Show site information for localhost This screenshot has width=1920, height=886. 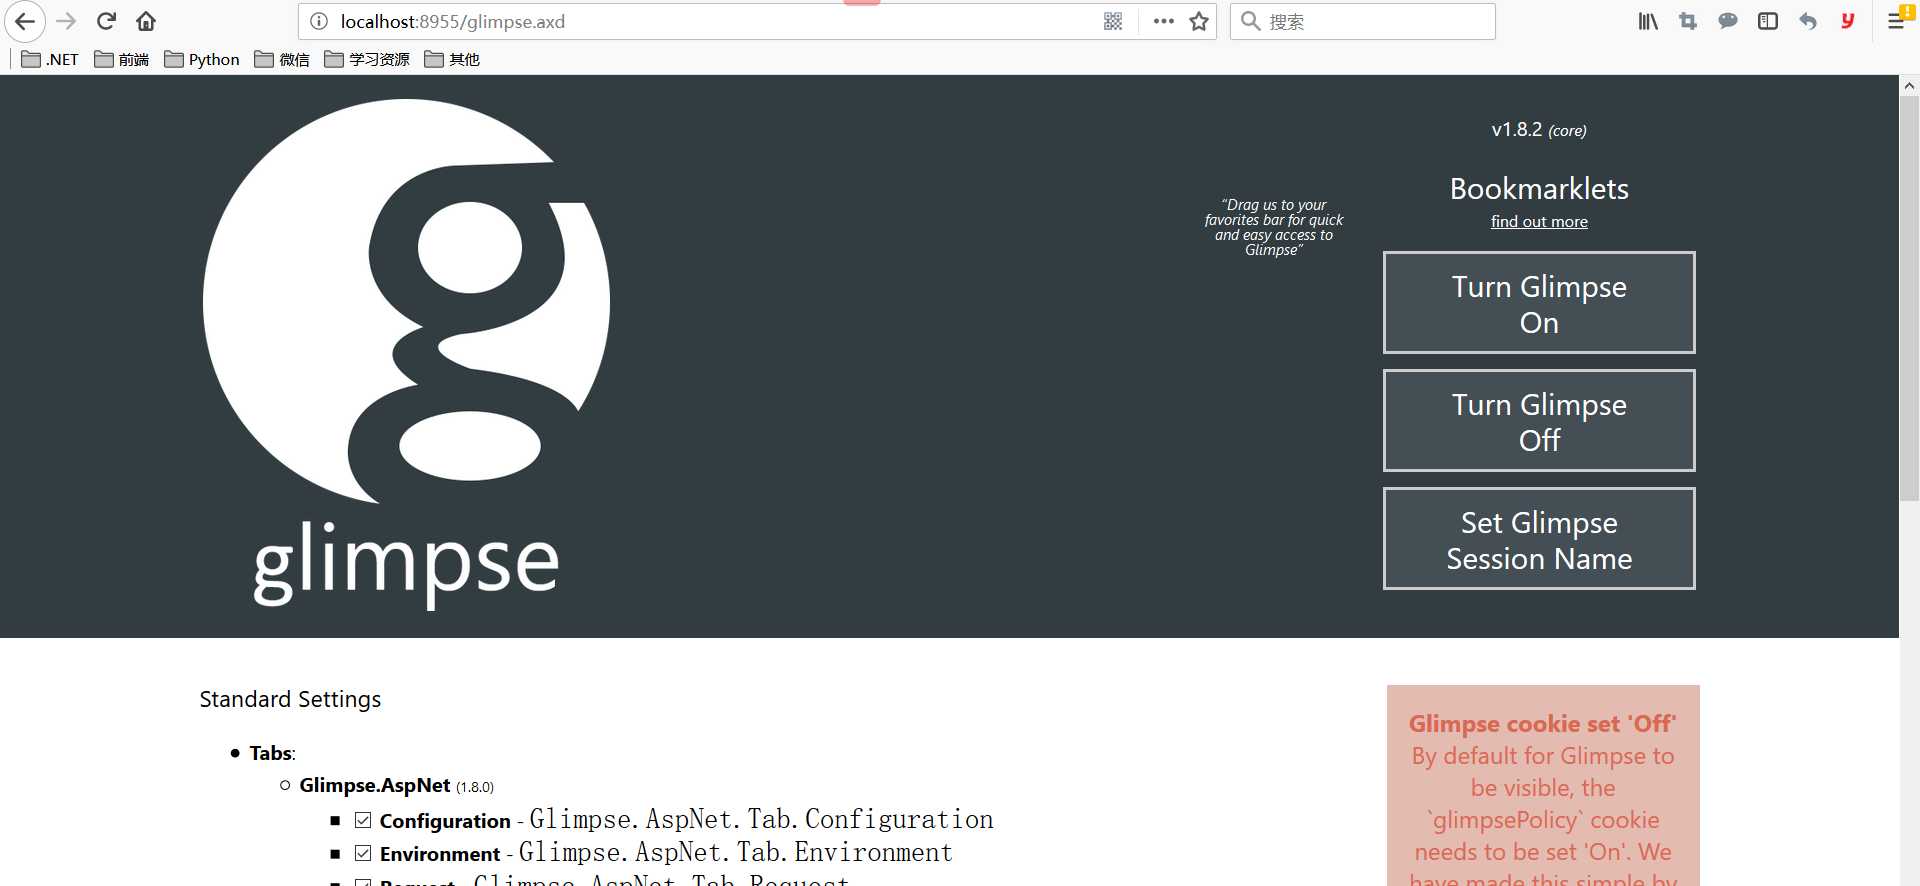pyautogui.click(x=319, y=21)
